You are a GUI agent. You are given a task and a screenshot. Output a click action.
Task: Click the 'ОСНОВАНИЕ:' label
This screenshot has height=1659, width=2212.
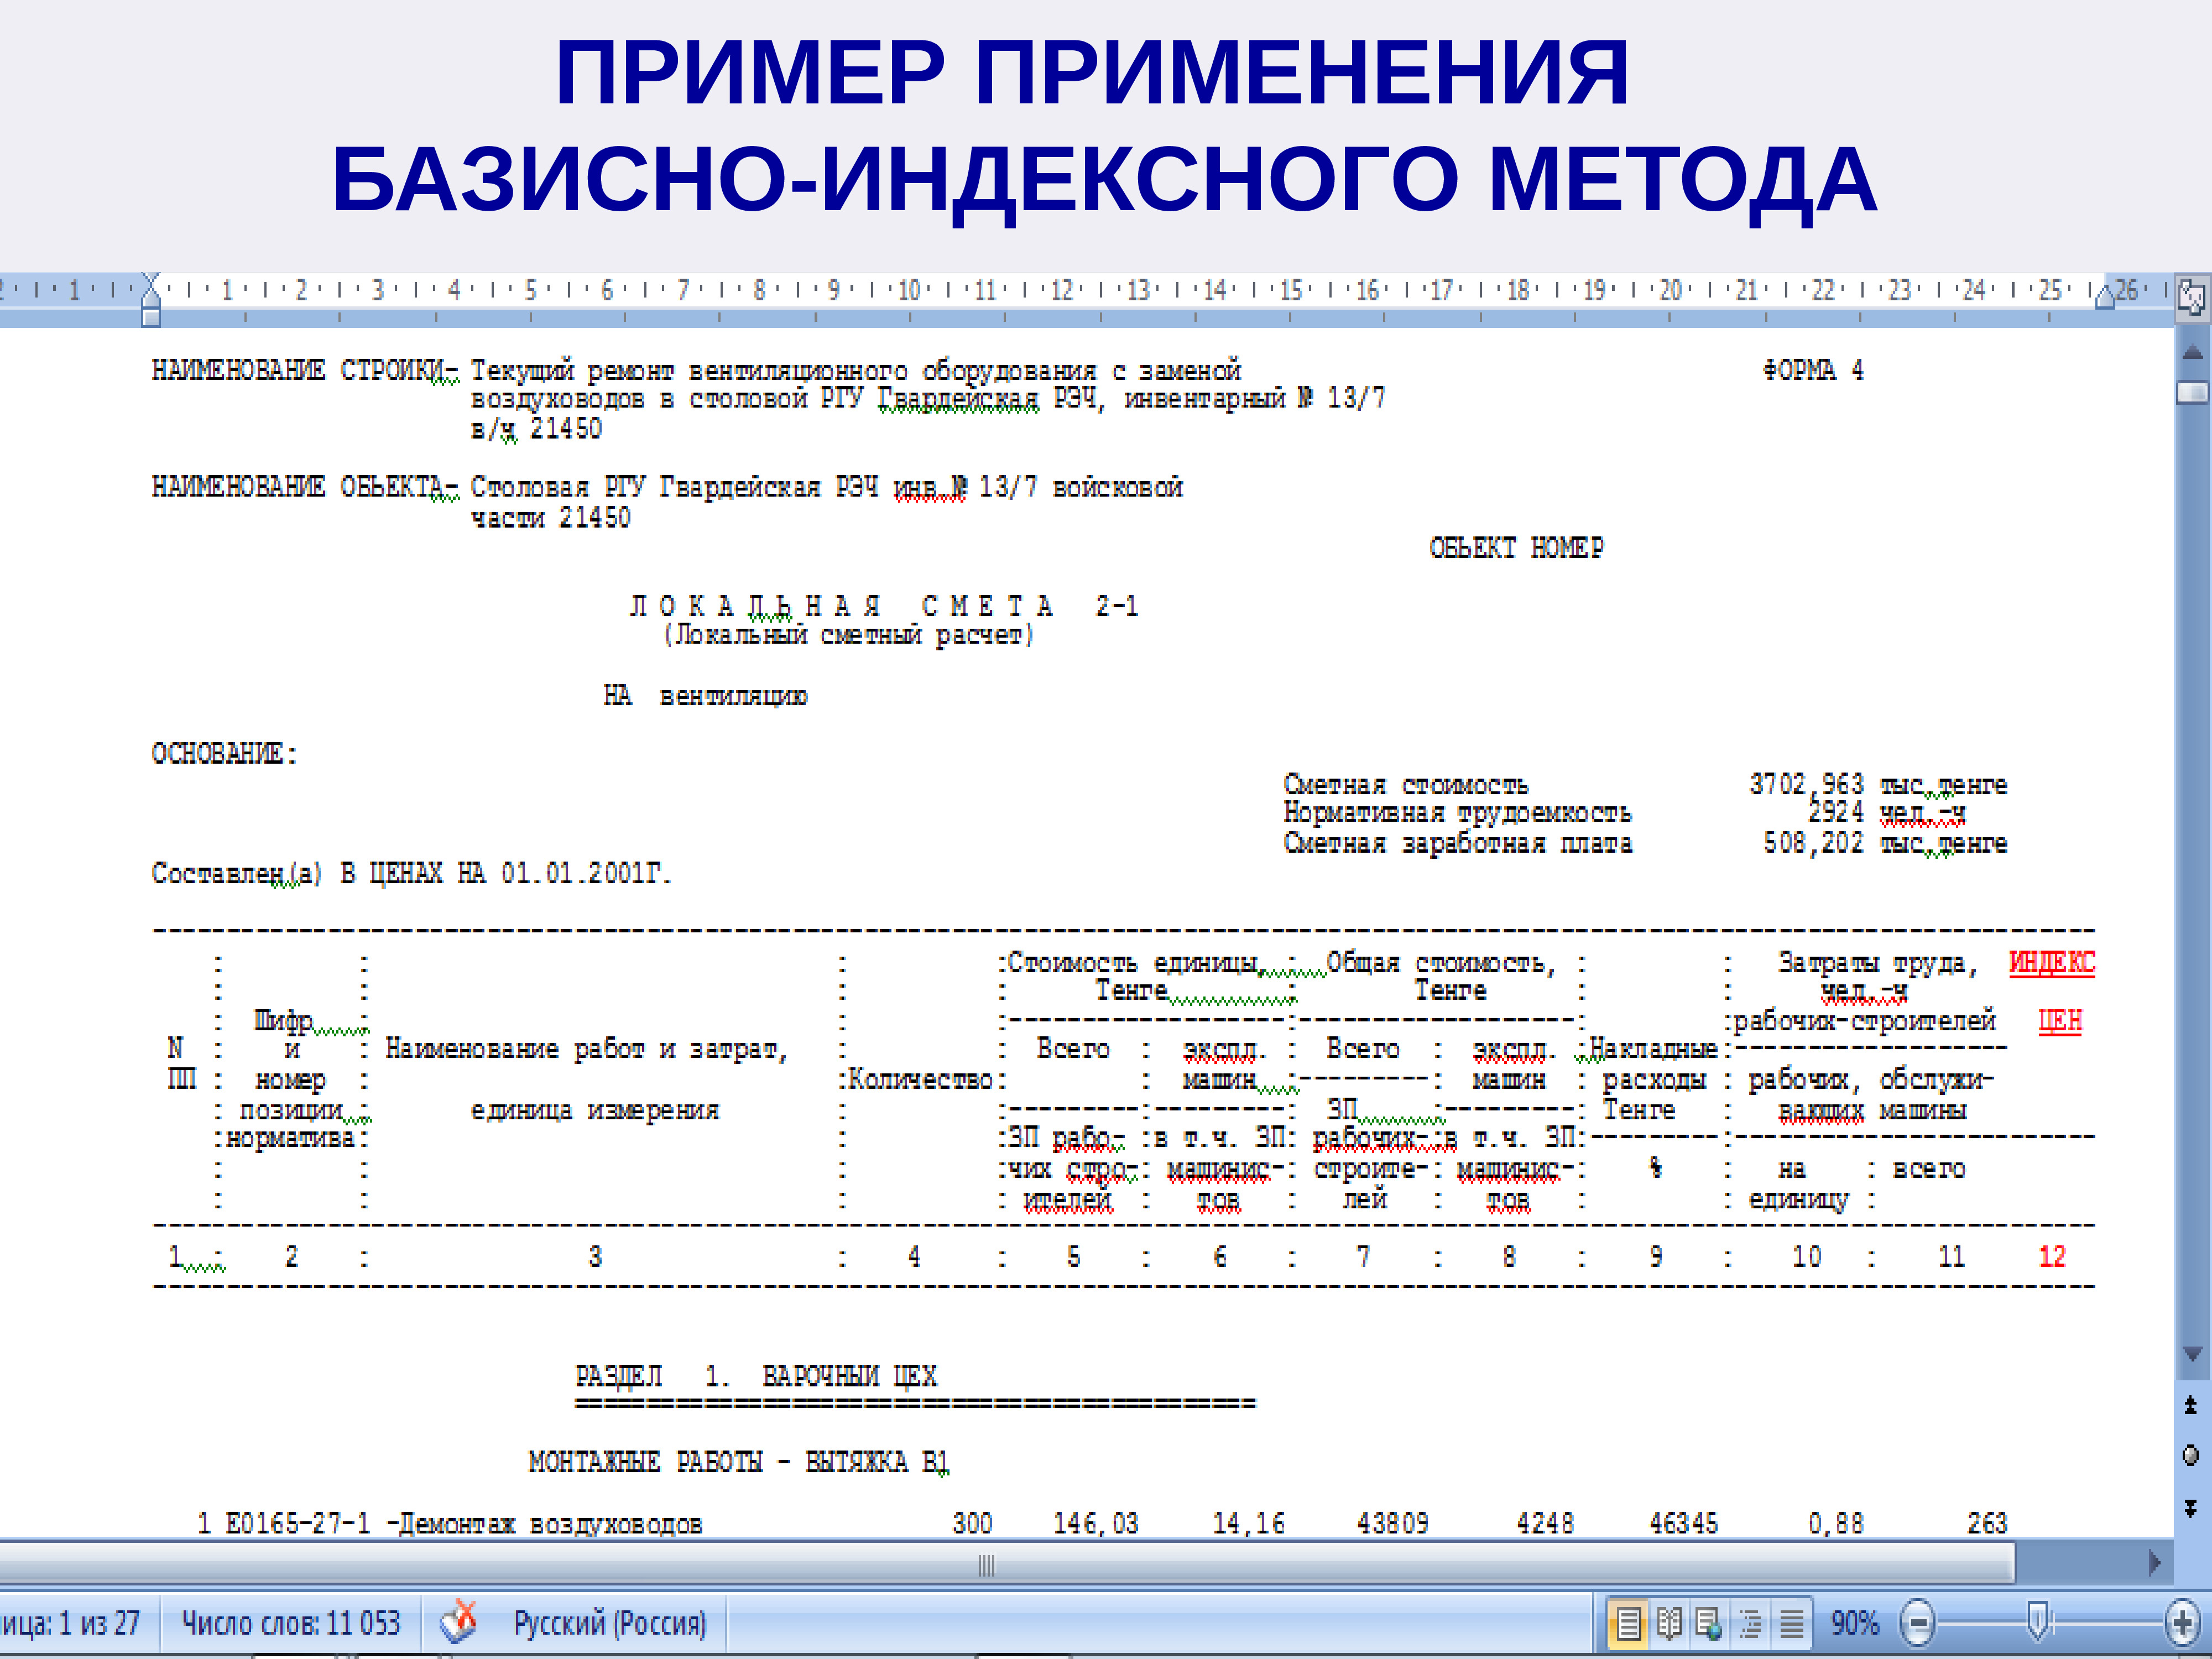tap(225, 754)
